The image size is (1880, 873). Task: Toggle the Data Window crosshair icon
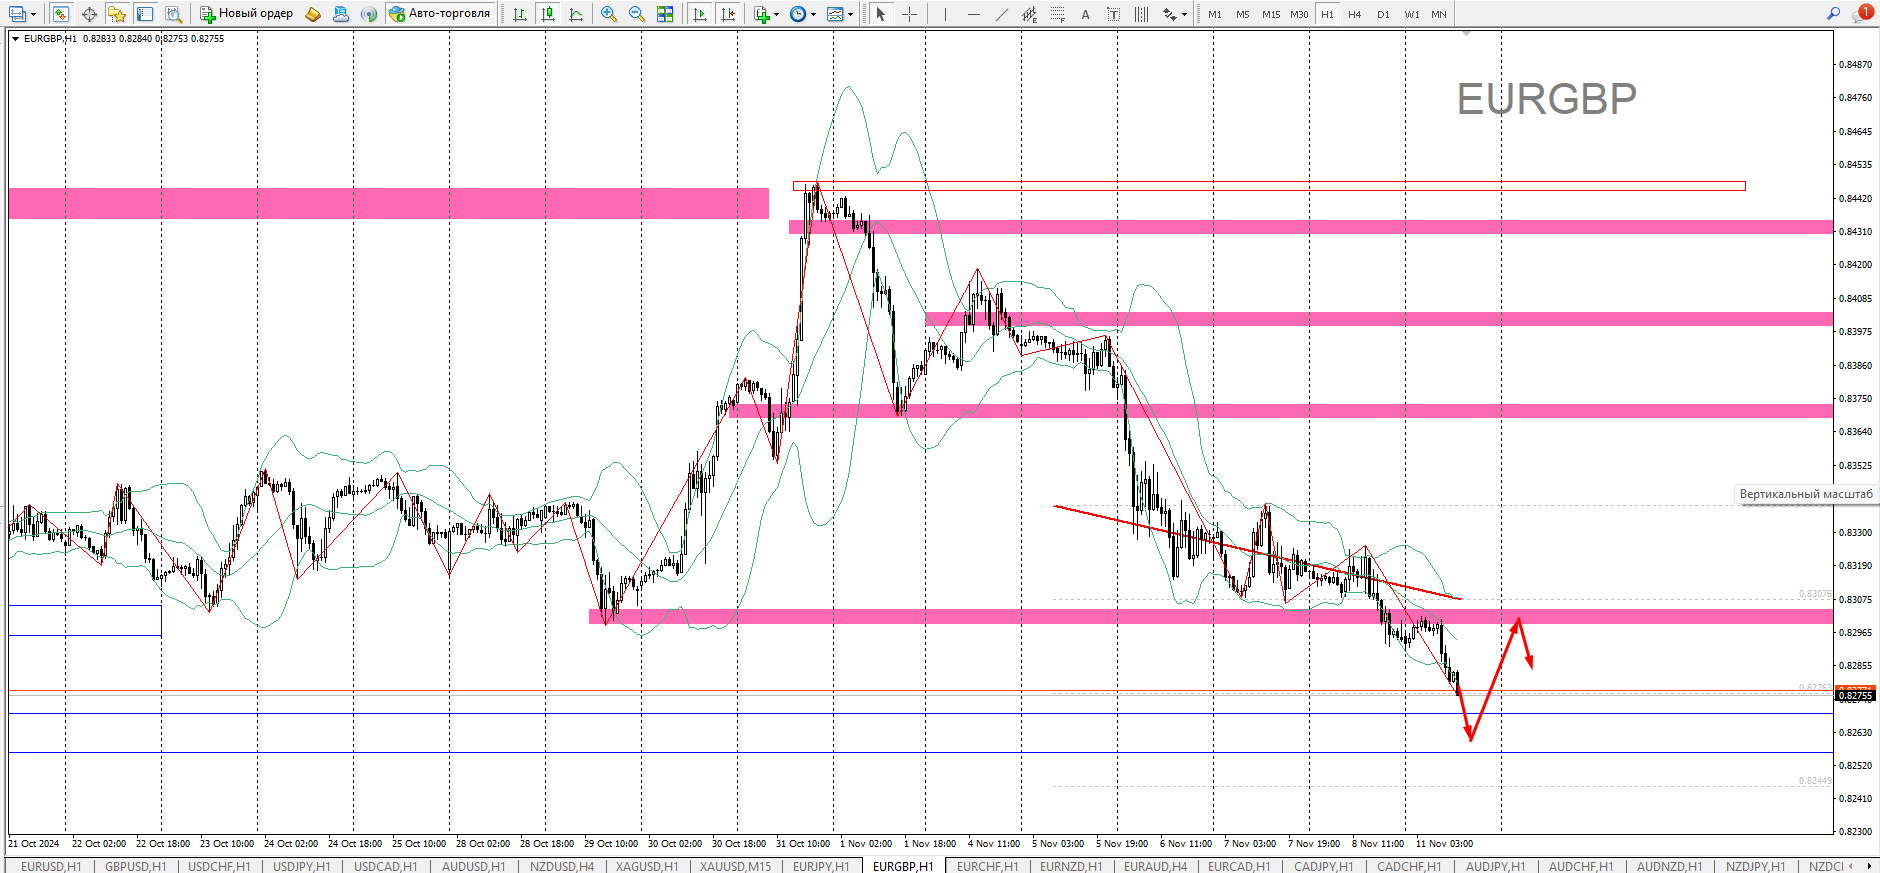point(89,14)
